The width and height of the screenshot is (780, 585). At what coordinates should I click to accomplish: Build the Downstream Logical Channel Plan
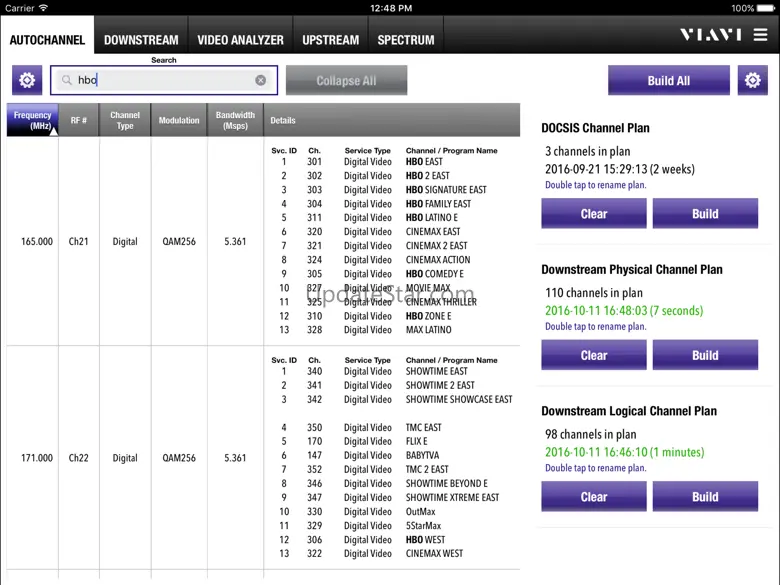click(x=705, y=496)
